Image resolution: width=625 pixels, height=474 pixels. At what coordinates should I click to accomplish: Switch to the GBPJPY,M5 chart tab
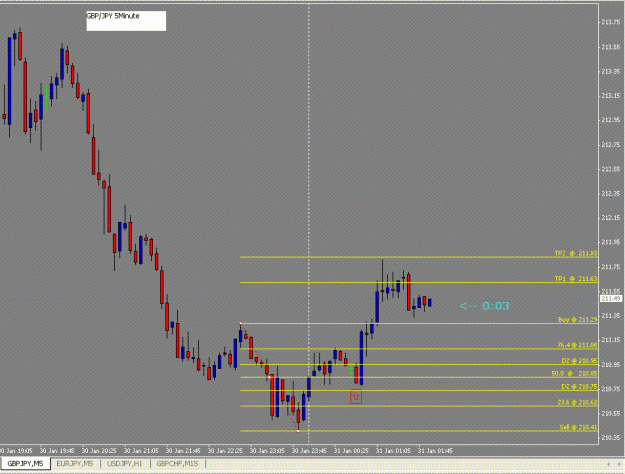[26, 464]
